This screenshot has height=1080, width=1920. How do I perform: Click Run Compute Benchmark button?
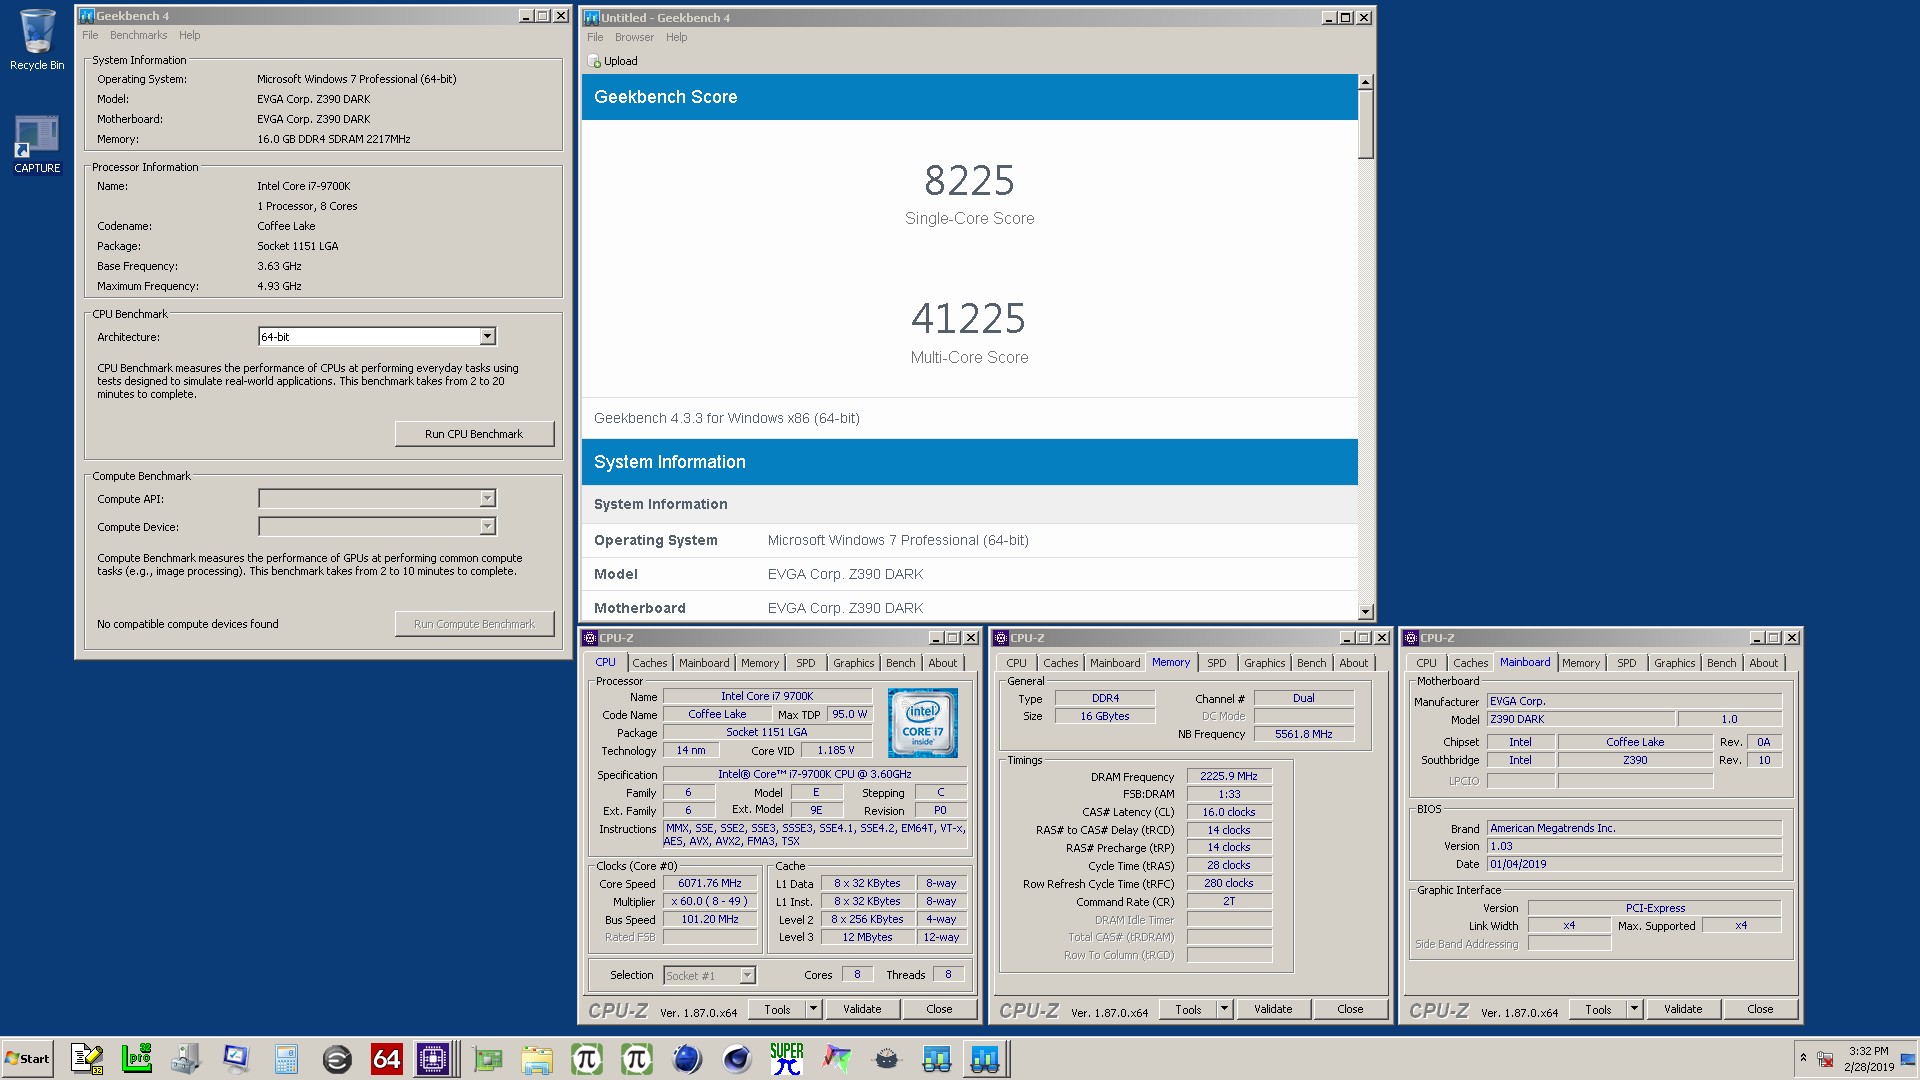pyautogui.click(x=474, y=624)
